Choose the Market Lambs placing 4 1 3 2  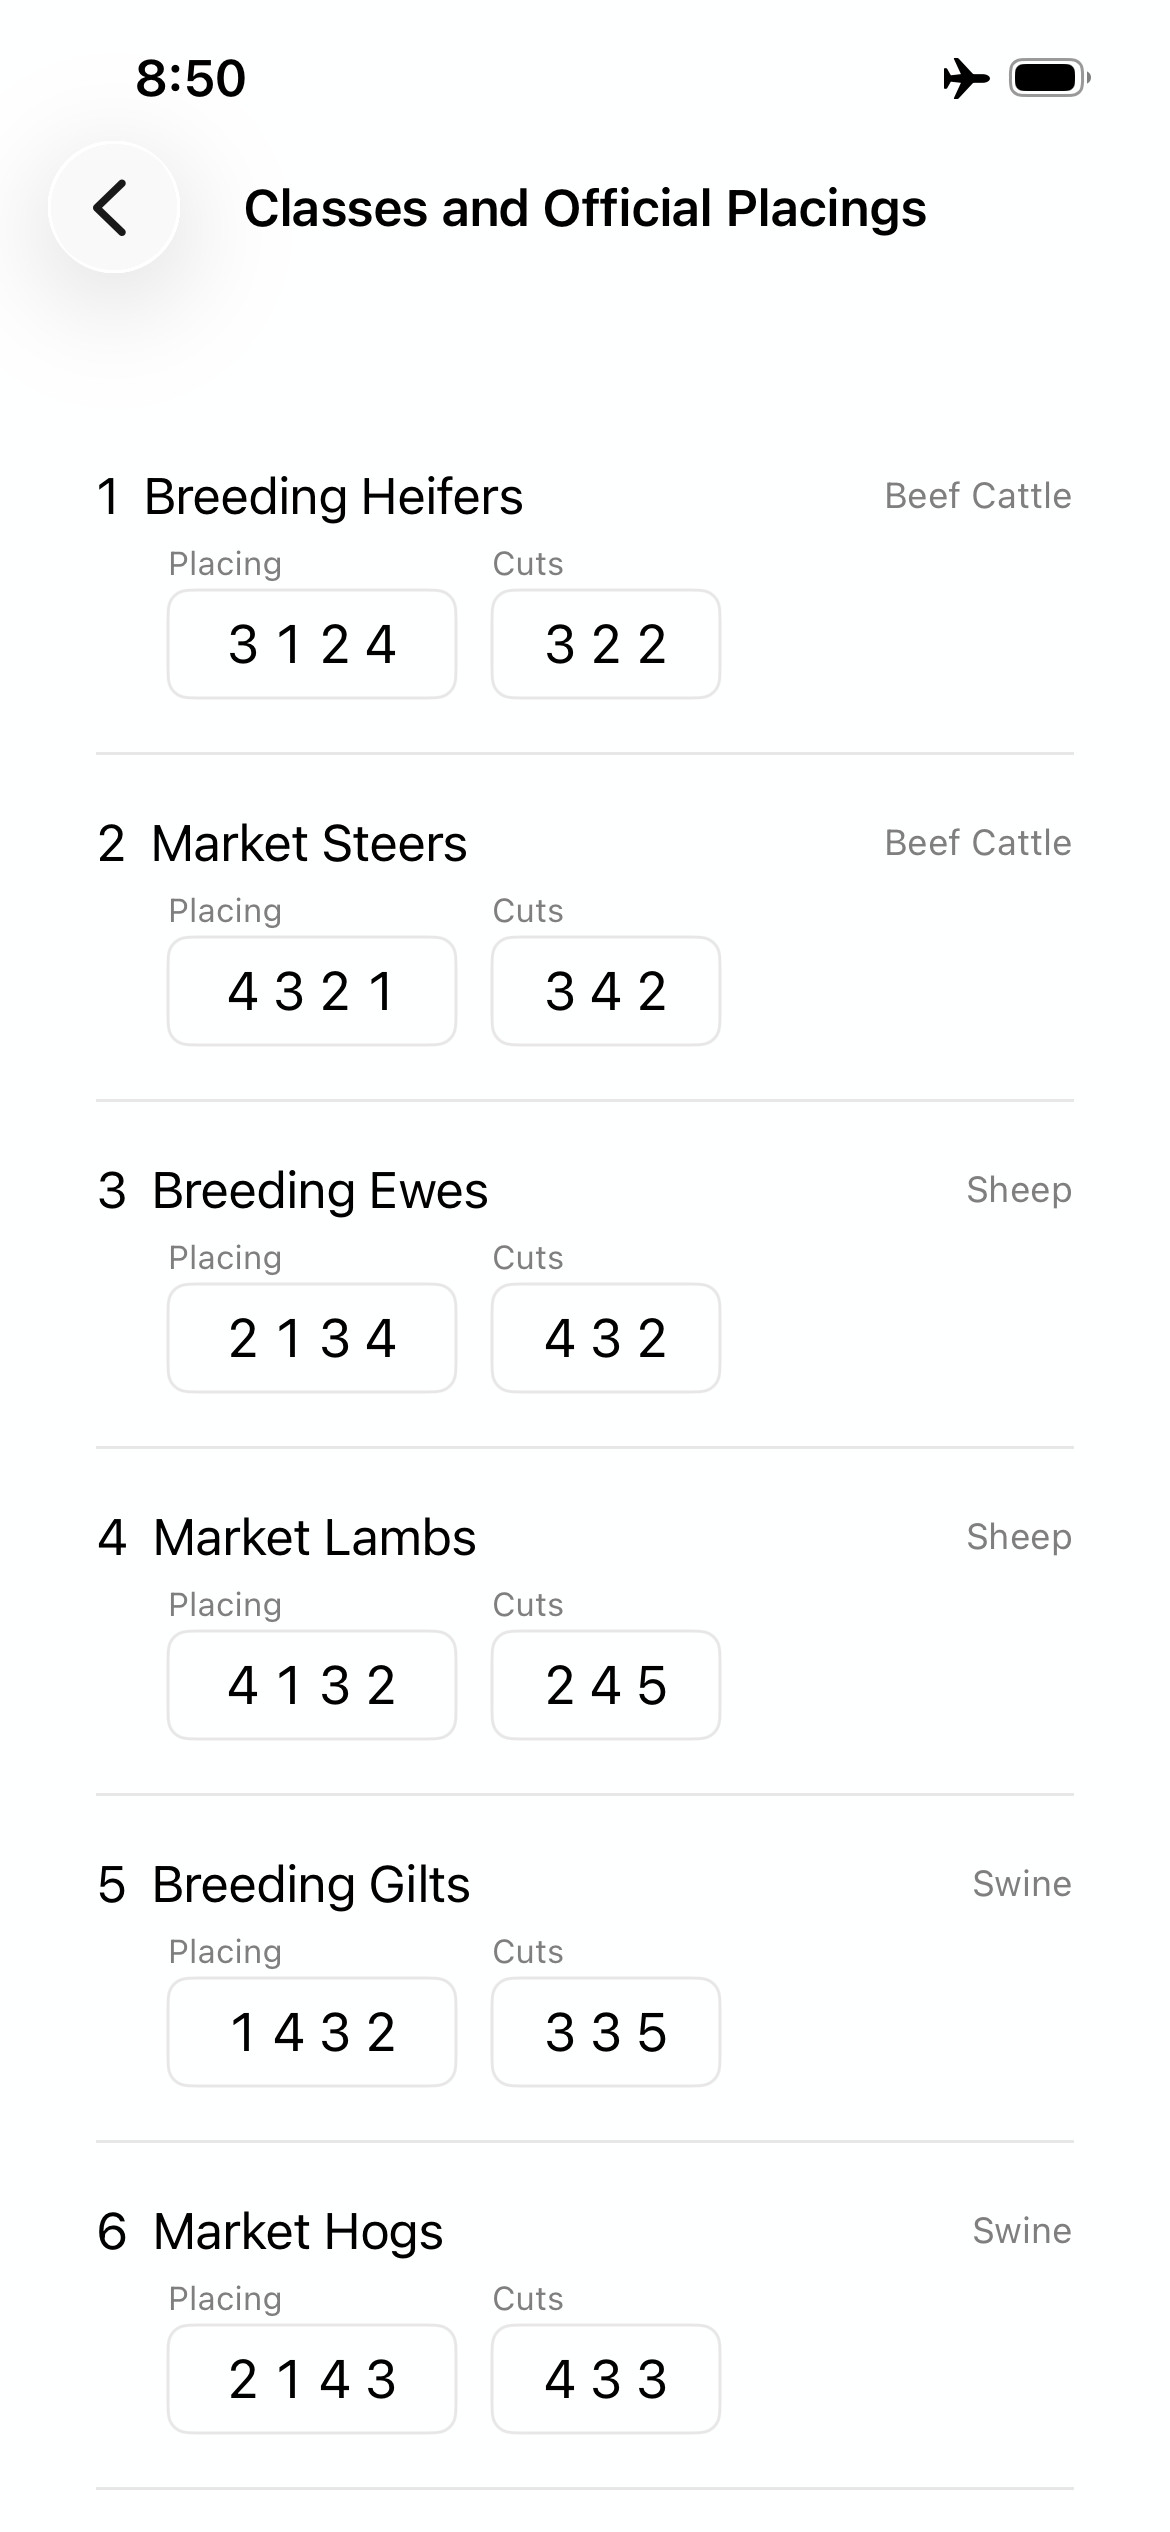coord(312,1685)
